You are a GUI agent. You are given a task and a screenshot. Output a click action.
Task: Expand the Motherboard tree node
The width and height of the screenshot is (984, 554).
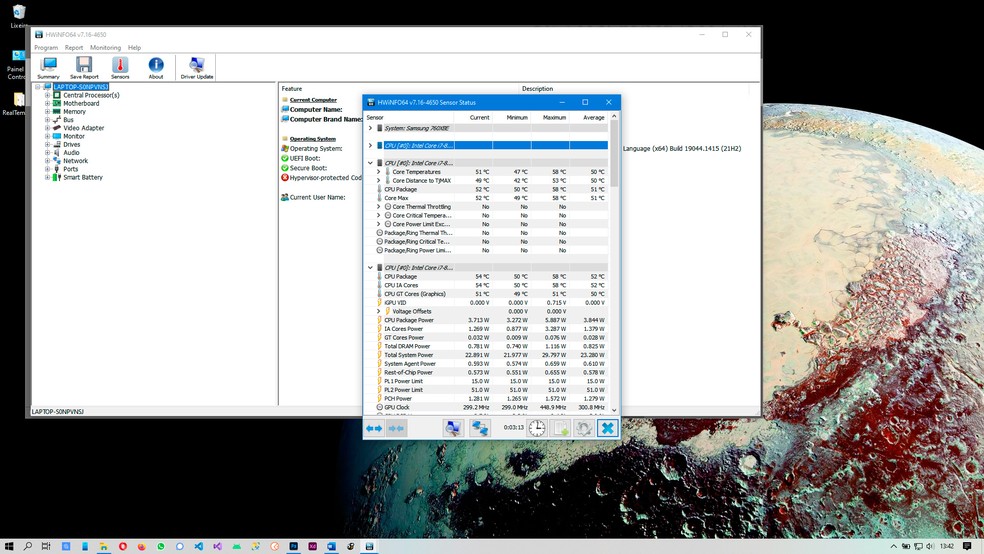click(x=47, y=104)
